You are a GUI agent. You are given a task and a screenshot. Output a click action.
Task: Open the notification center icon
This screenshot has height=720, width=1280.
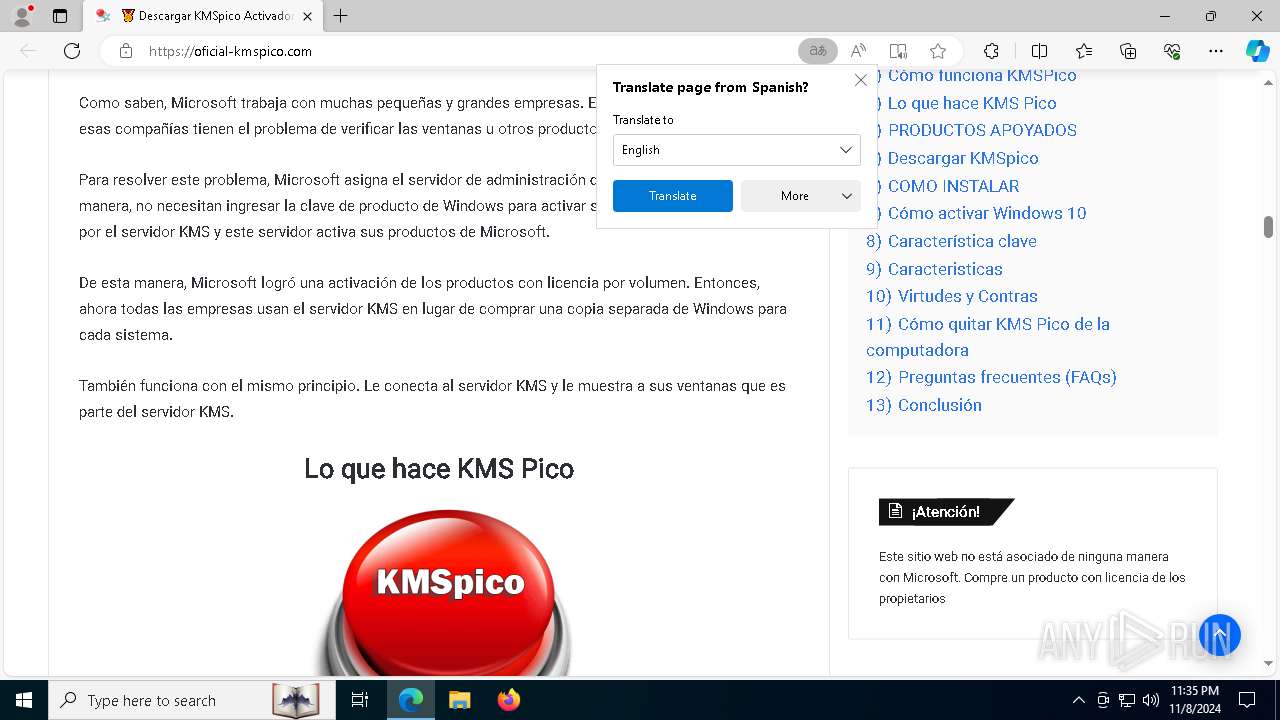point(1247,700)
